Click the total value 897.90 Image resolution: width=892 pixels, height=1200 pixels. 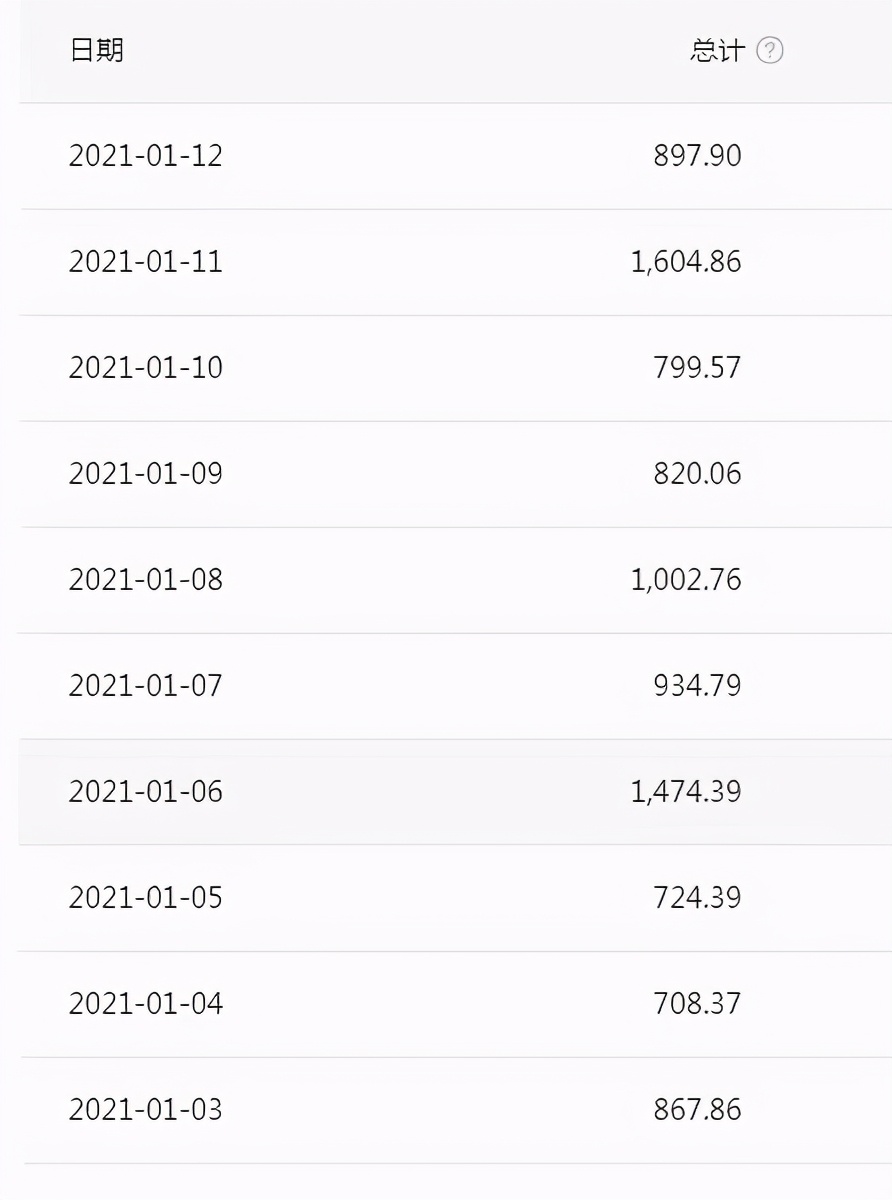pyautogui.click(x=698, y=156)
